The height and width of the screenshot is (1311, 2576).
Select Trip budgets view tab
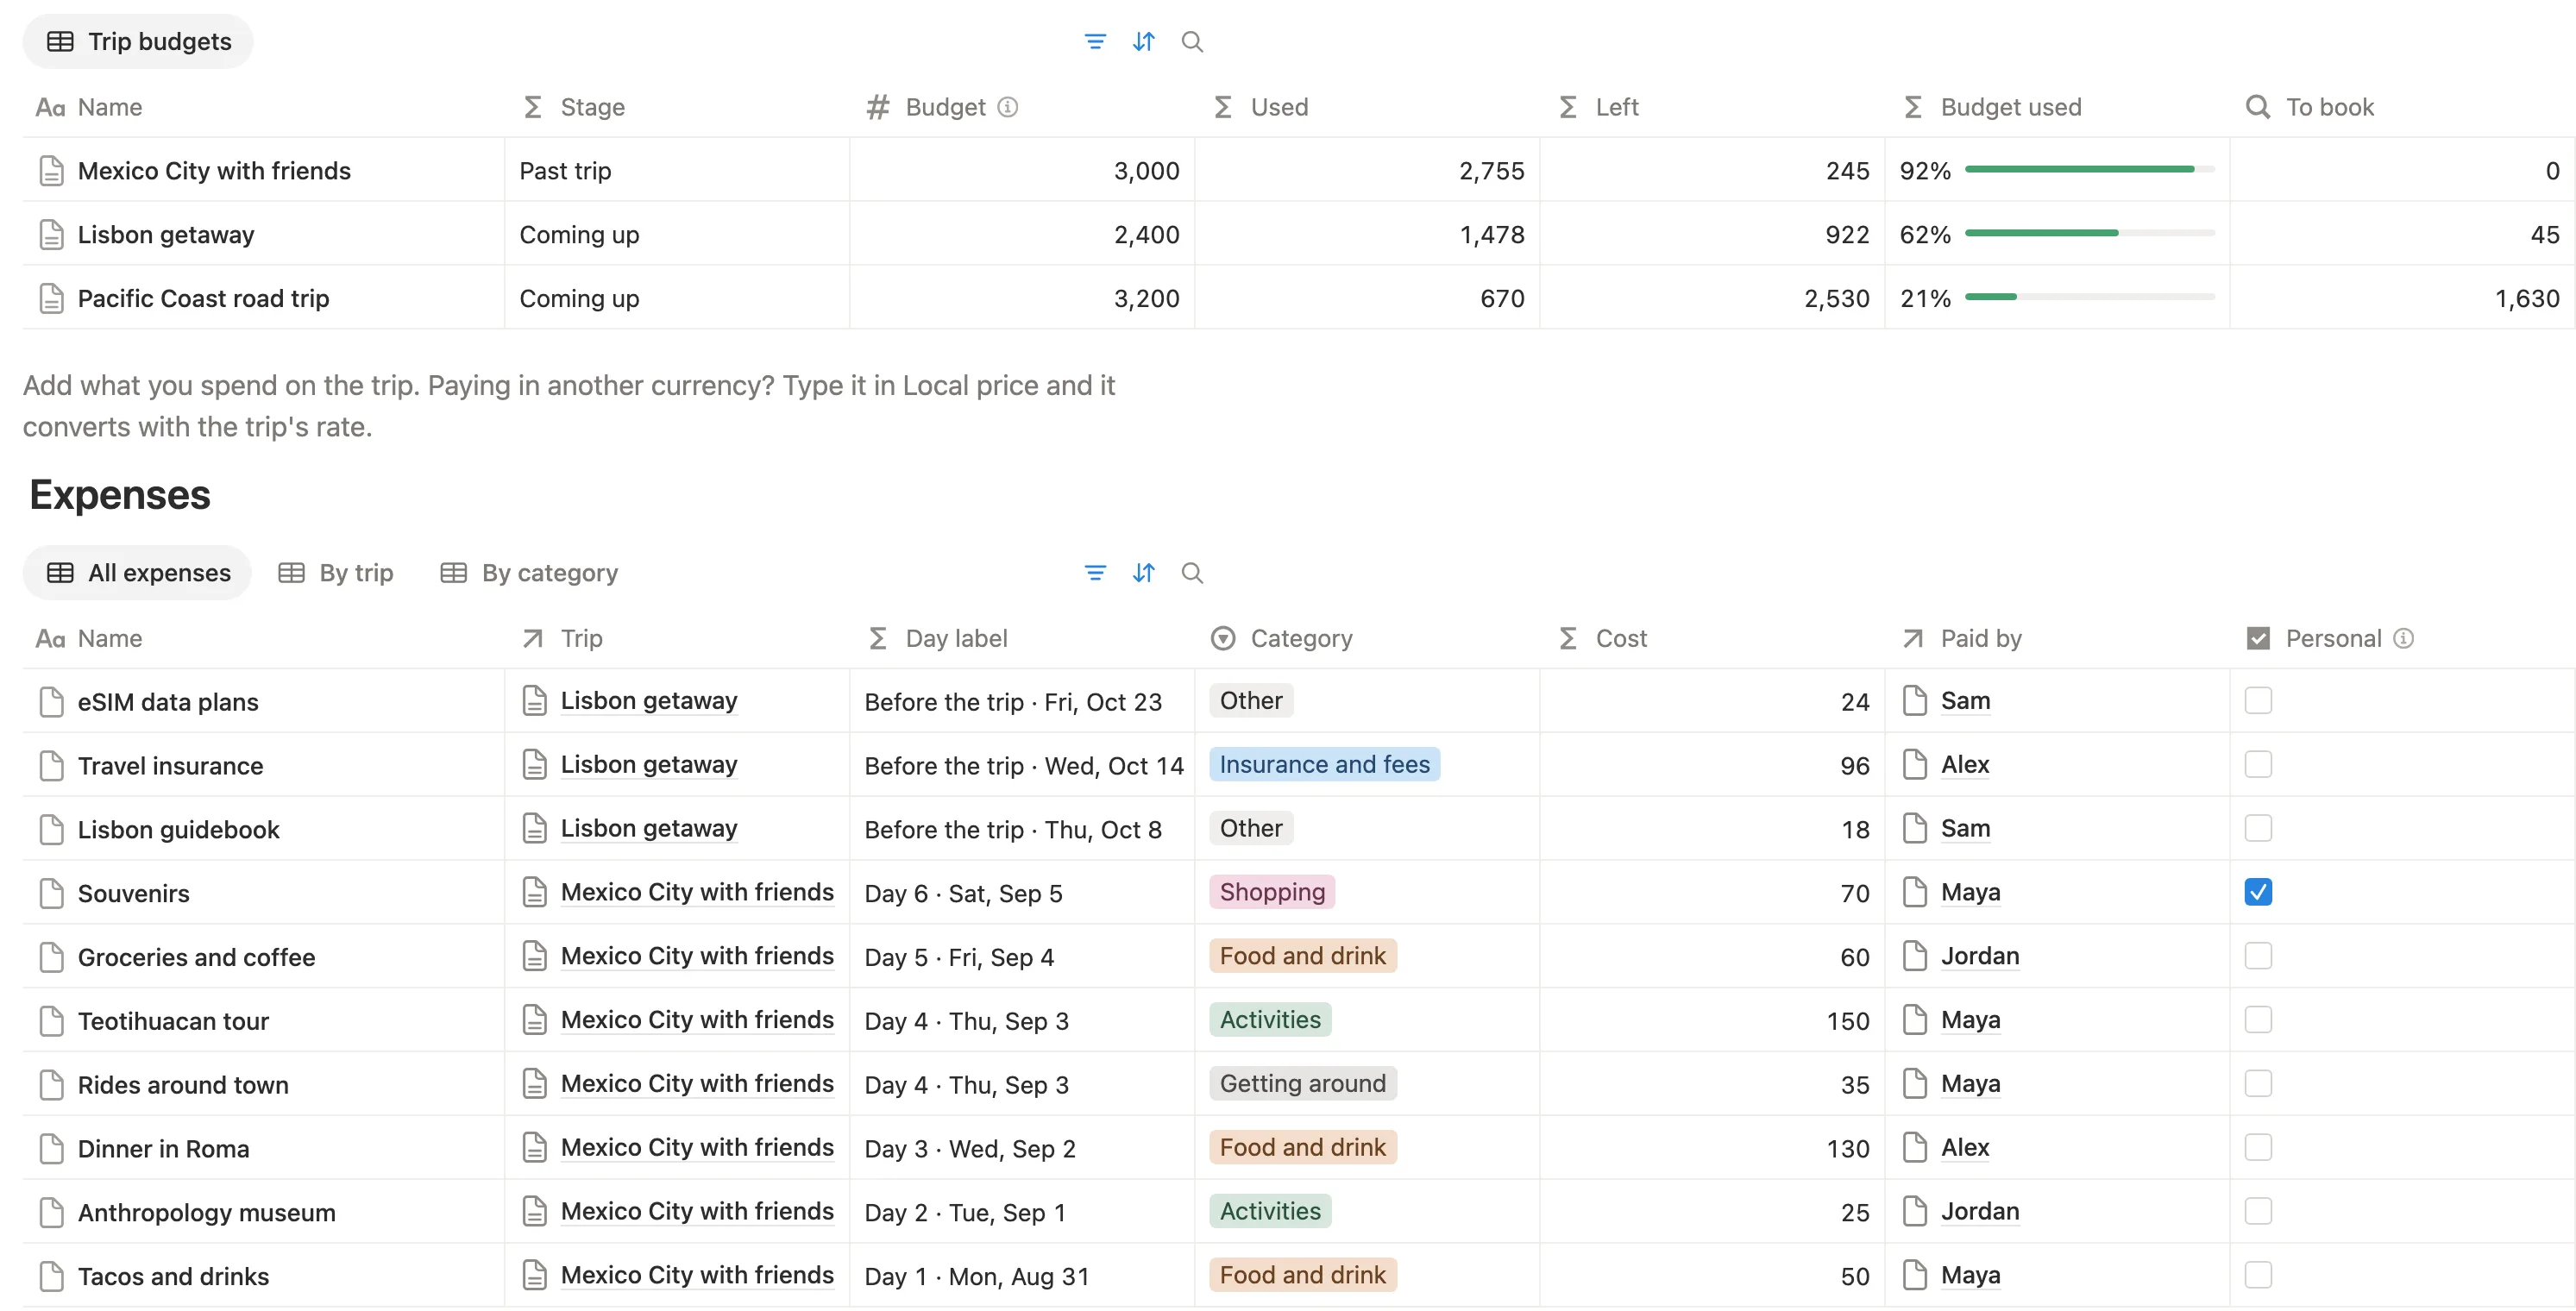point(138,42)
